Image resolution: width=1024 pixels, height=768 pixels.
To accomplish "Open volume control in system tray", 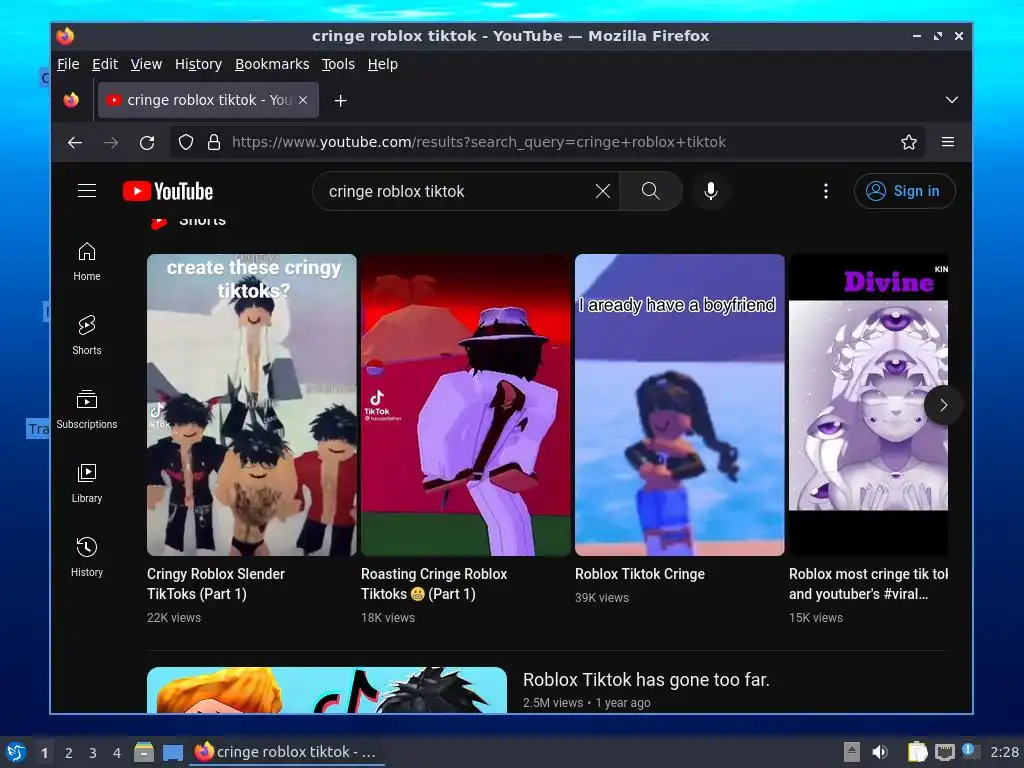I will pos(880,752).
